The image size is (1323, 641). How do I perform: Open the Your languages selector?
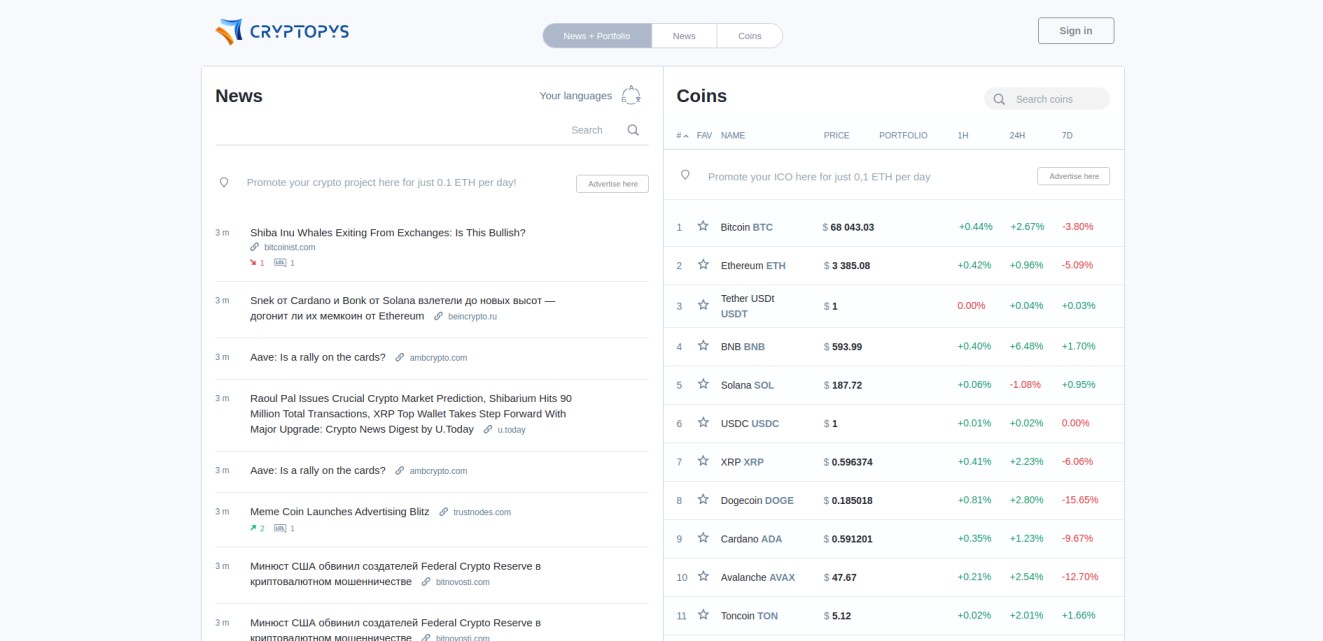coord(576,95)
